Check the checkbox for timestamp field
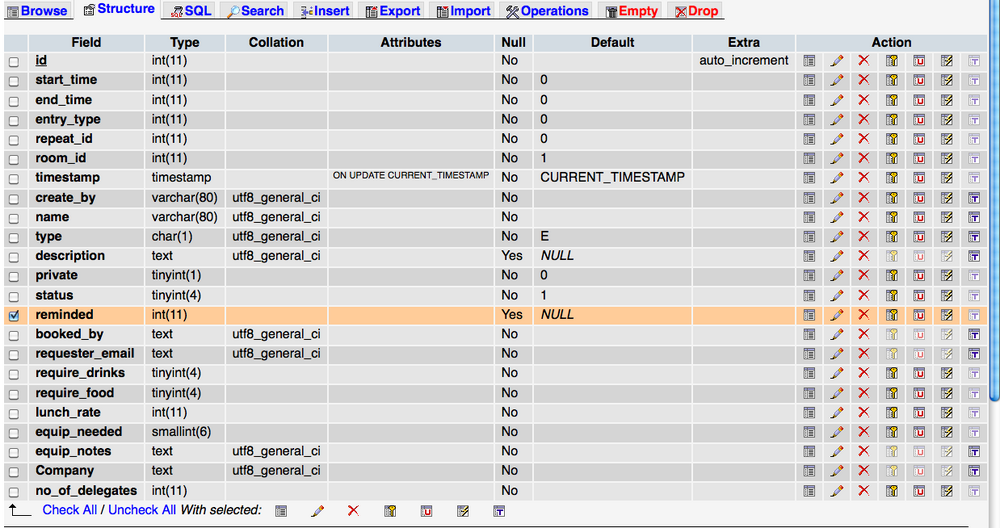Screen dimensions: 1000x528 (x=14, y=179)
